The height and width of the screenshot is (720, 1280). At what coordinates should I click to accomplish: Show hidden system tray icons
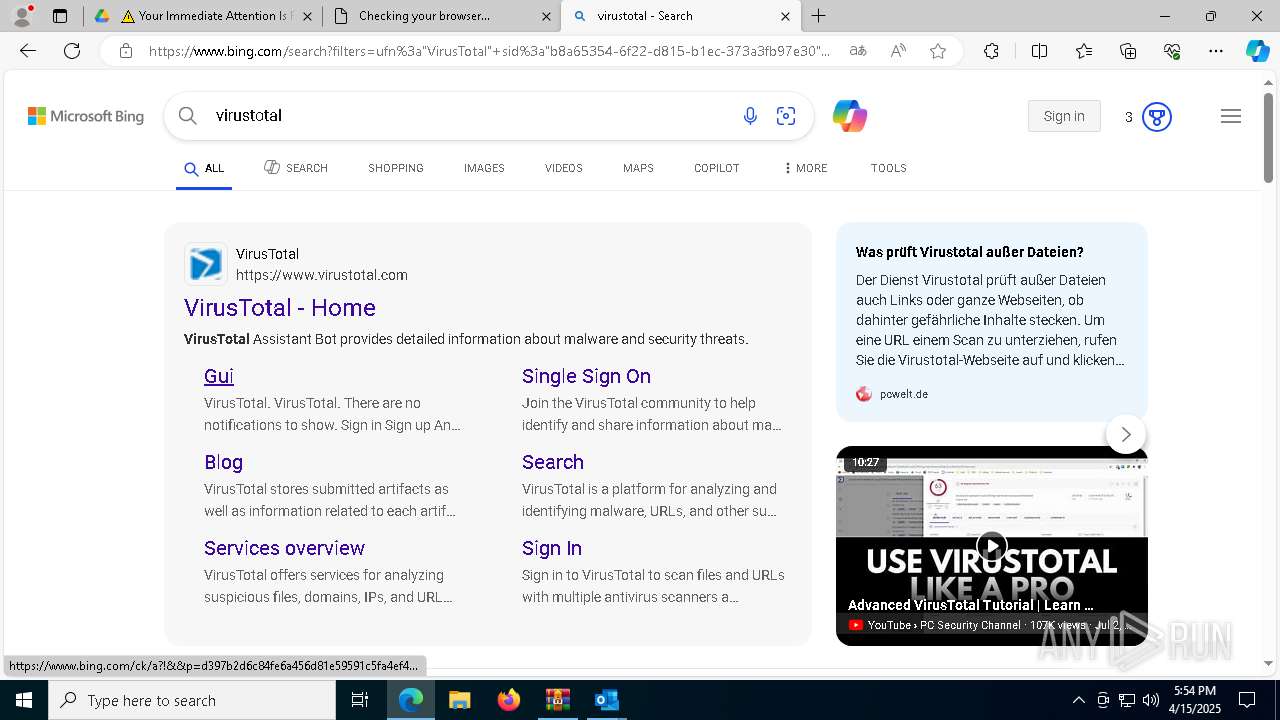click(1078, 700)
